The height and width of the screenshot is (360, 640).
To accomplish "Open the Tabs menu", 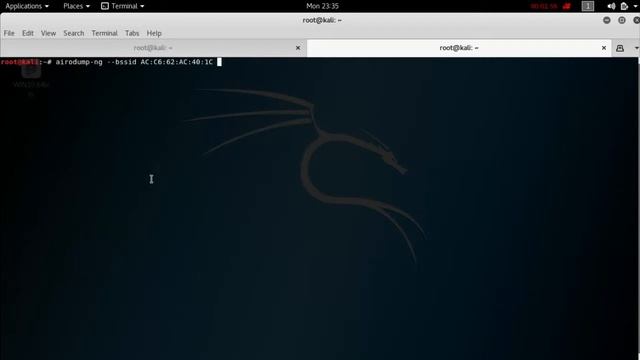I will click(x=132, y=33).
